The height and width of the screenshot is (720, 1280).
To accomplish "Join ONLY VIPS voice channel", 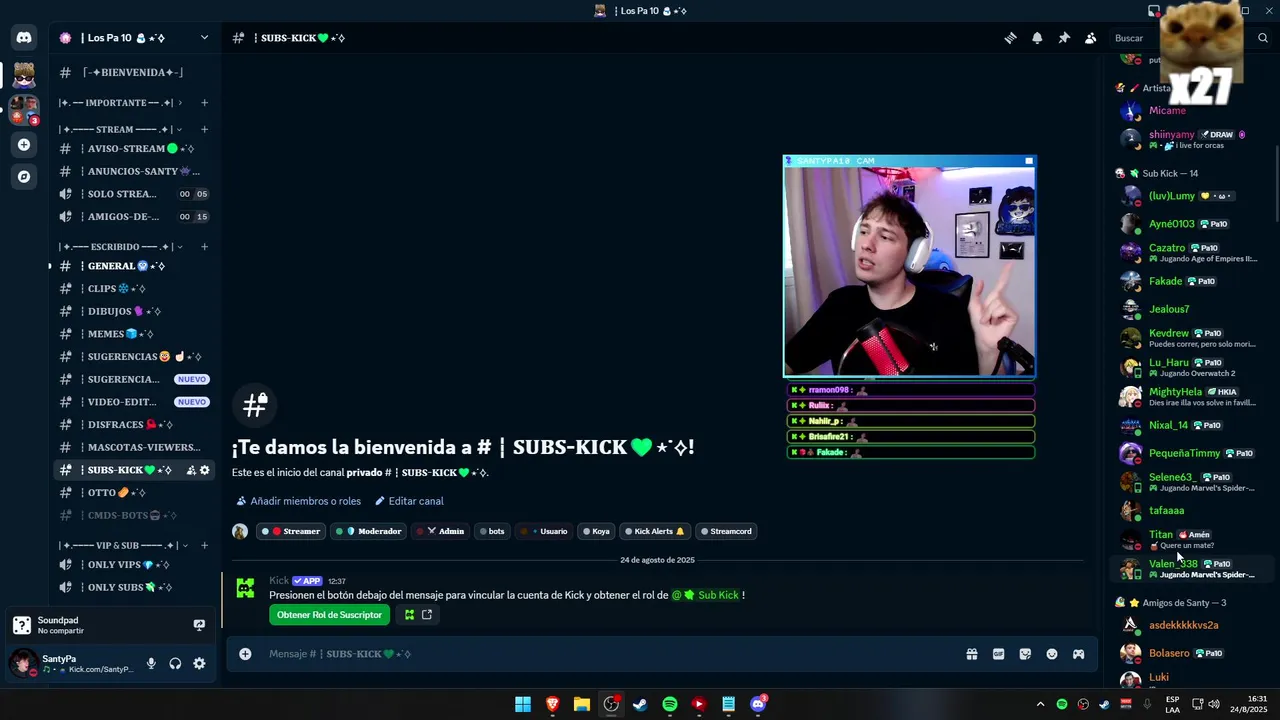I will pos(133,565).
